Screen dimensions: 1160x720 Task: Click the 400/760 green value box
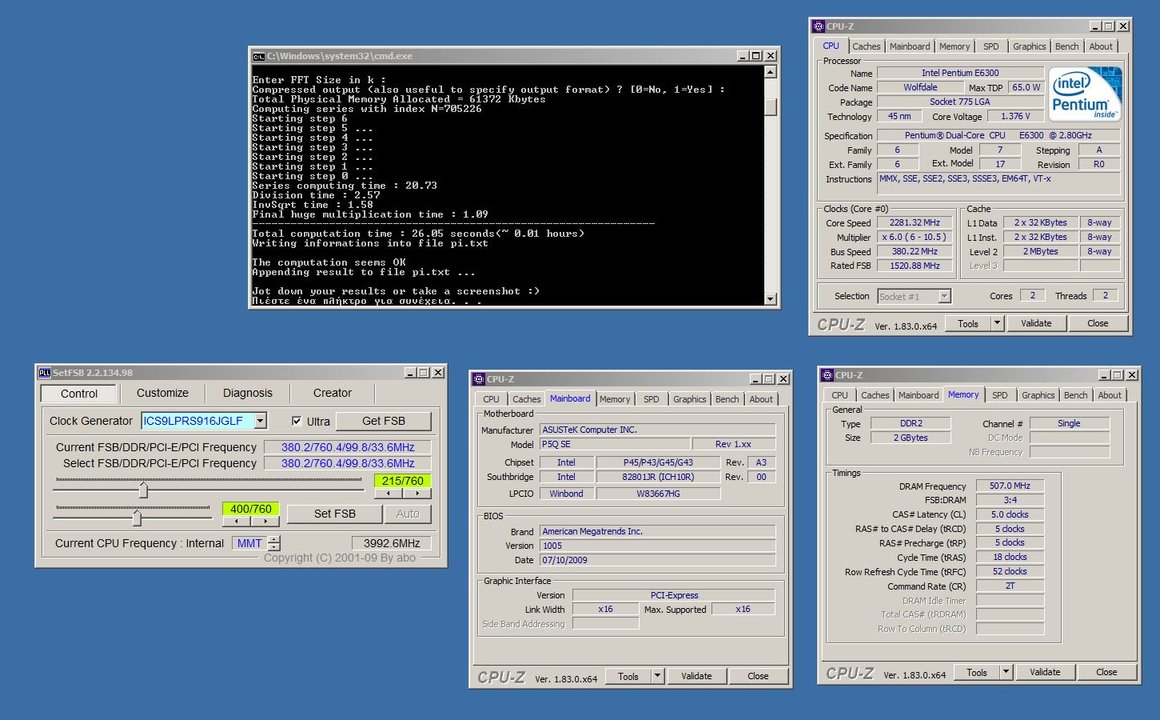[251, 509]
